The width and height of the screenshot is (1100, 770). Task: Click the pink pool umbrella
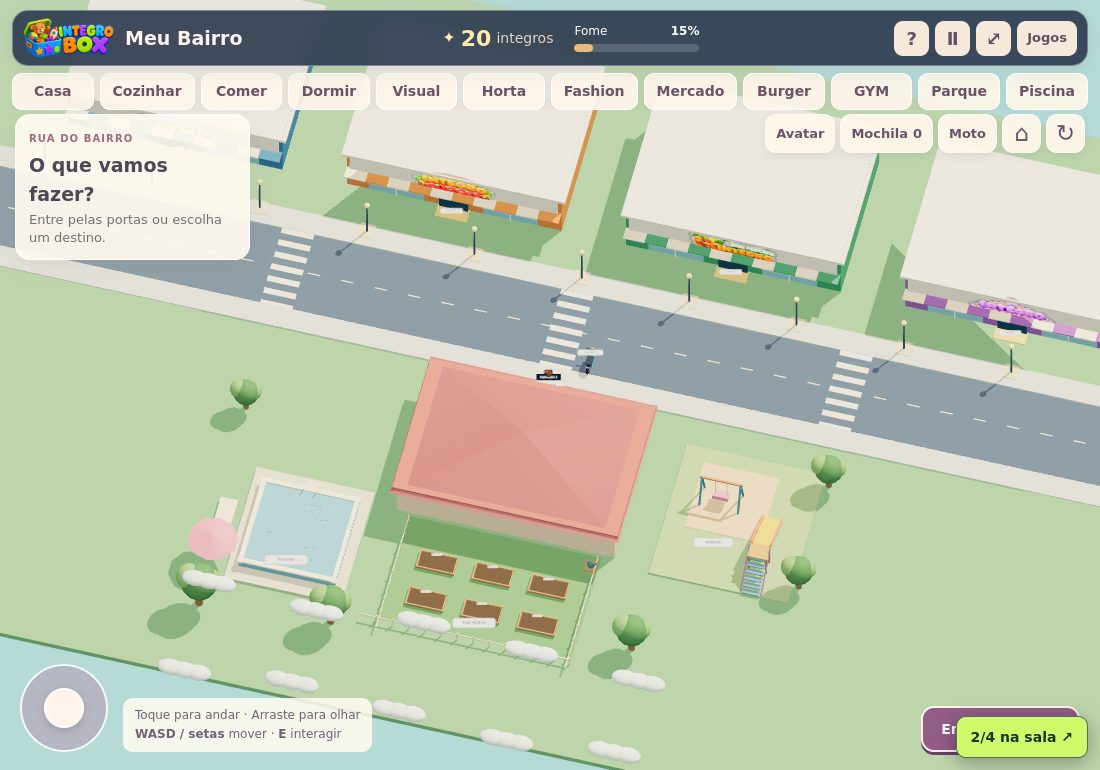pyautogui.click(x=212, y=539)
